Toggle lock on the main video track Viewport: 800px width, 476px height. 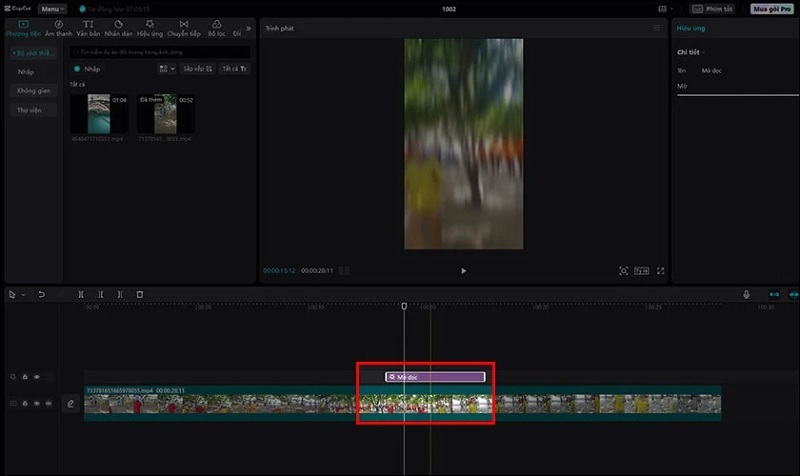pyautogui.click(x=25, y=404)
